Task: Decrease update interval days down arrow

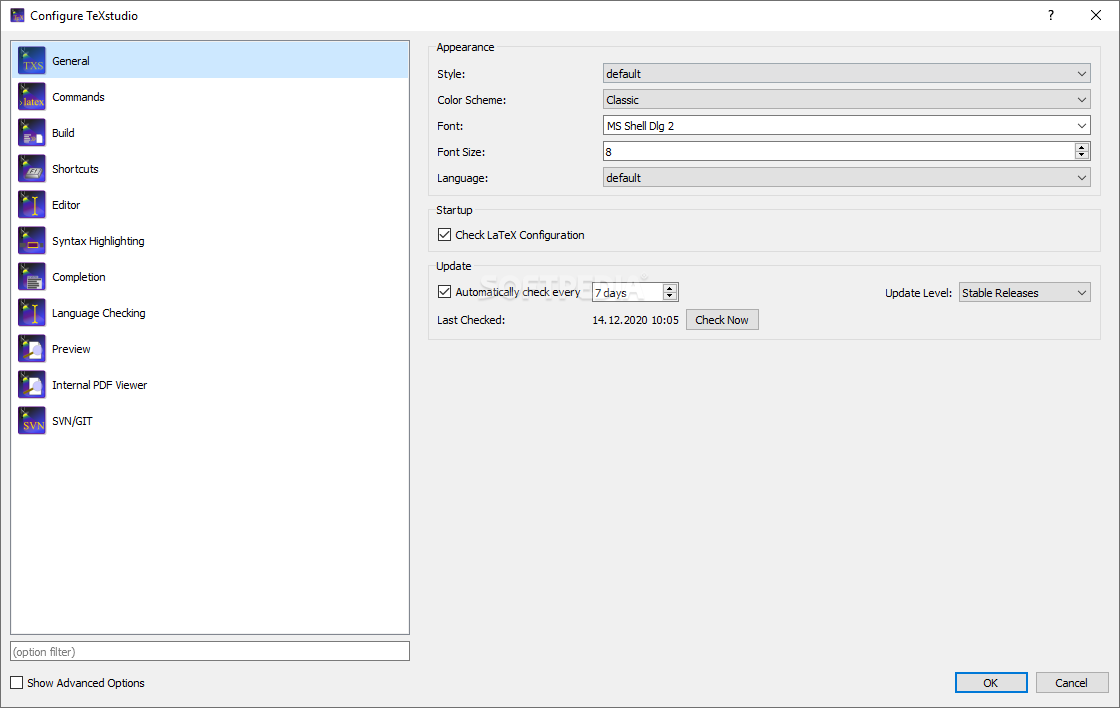Action: (669, 296)
